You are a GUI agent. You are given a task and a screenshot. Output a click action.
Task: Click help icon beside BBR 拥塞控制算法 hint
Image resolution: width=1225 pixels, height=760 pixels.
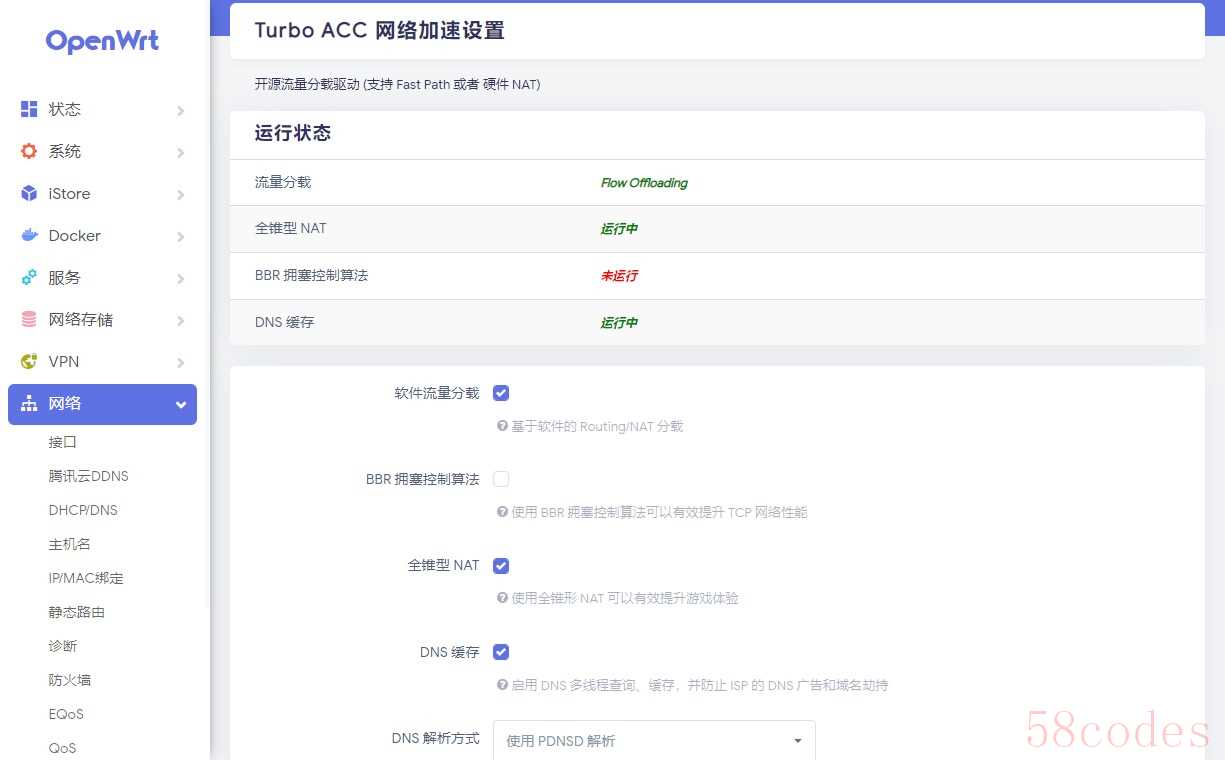(503, 512)
